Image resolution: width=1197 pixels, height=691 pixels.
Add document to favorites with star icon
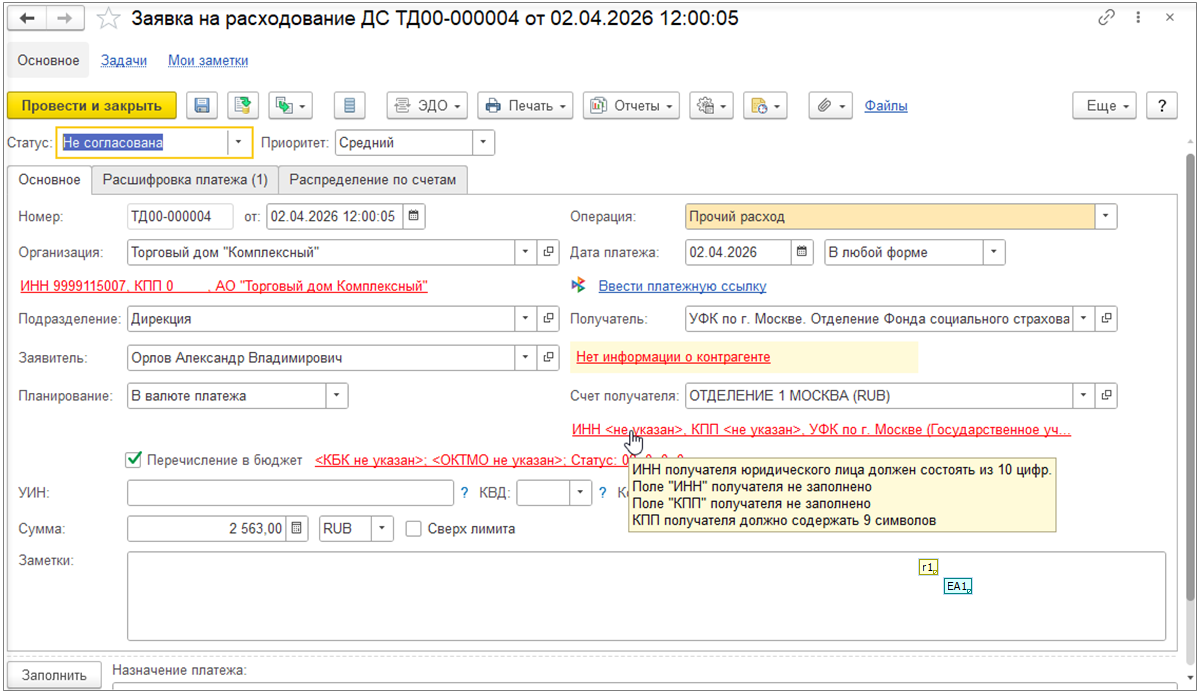tap(107, 19)
